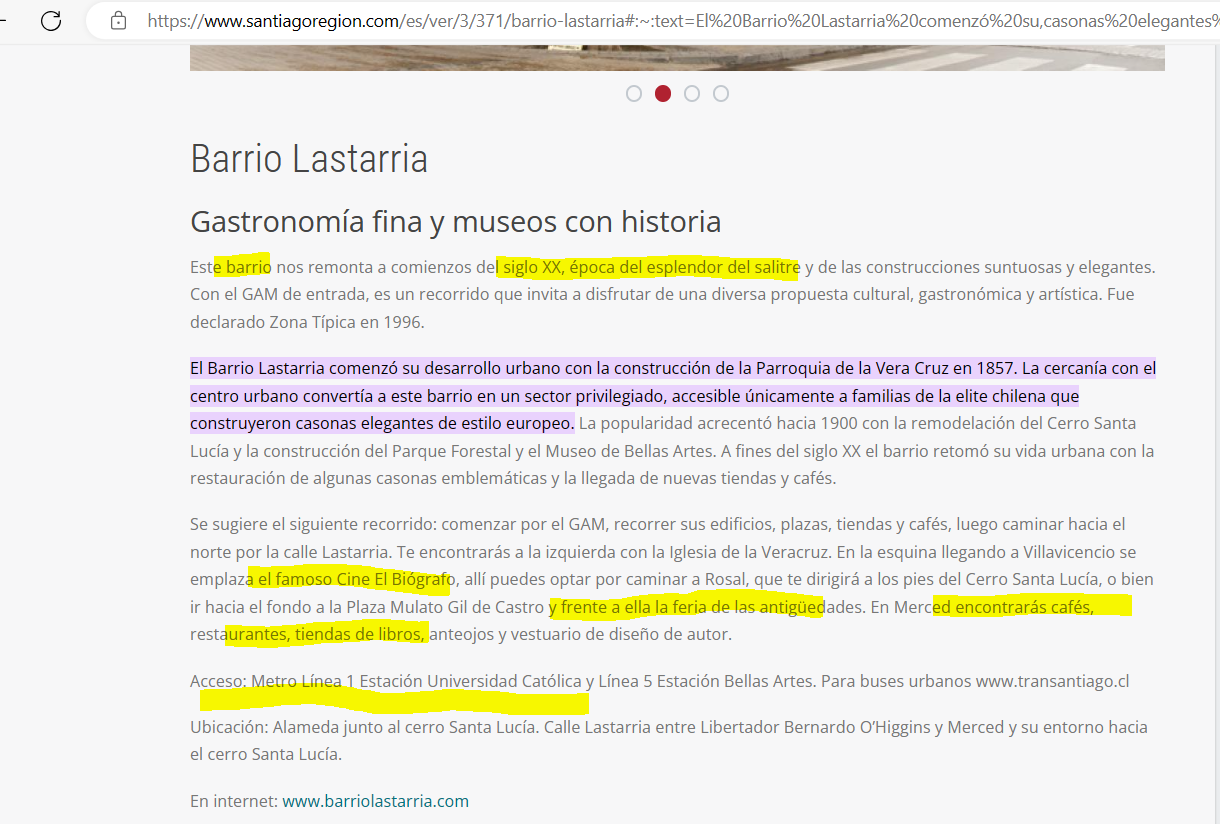Reload the page with the refresh icon

pos(51,20)
